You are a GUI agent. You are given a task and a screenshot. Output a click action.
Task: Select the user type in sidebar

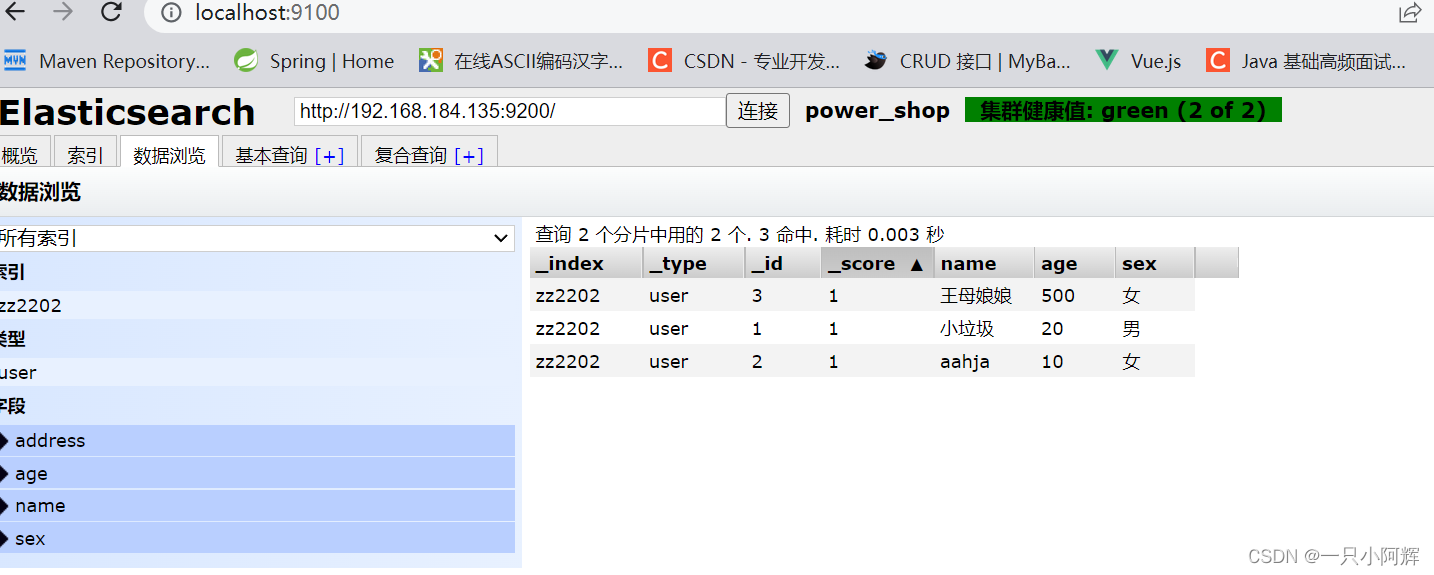click(x=257, y=373)
